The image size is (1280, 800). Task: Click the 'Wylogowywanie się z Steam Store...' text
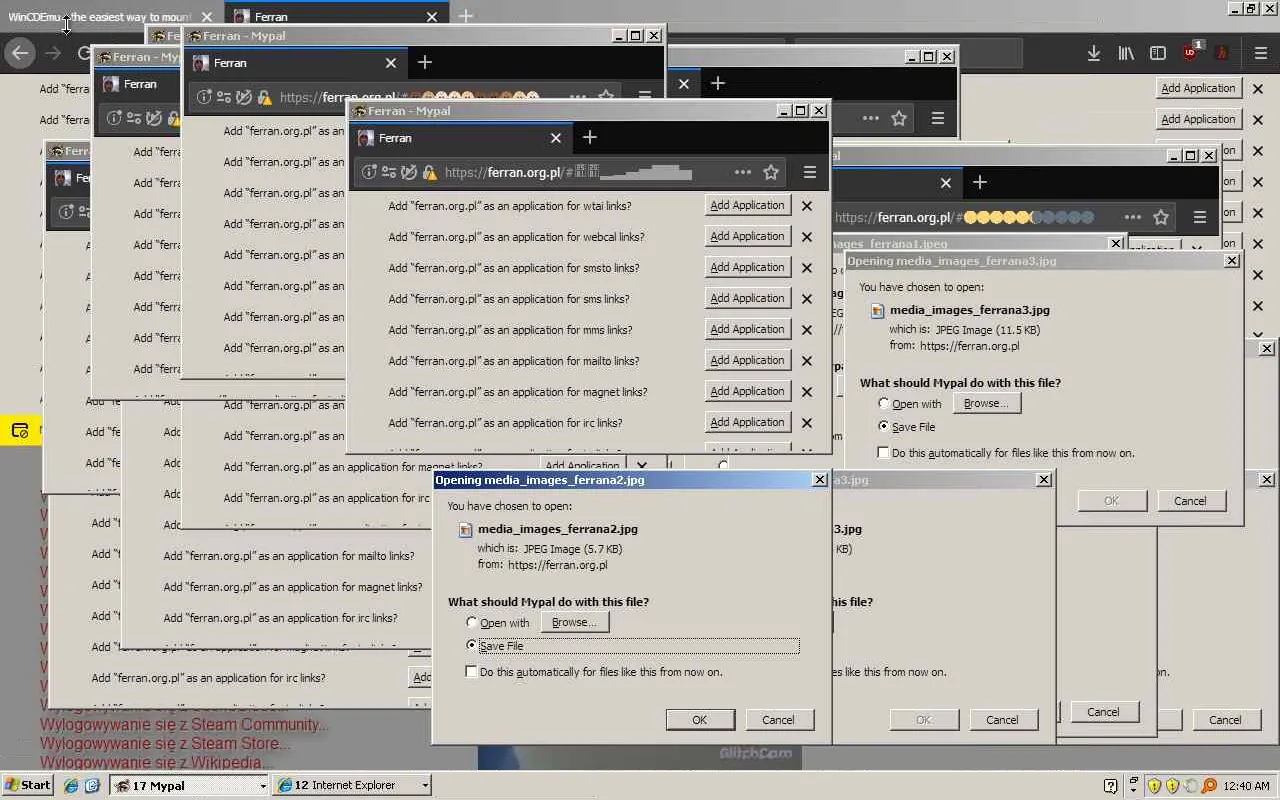pos(166,743)
